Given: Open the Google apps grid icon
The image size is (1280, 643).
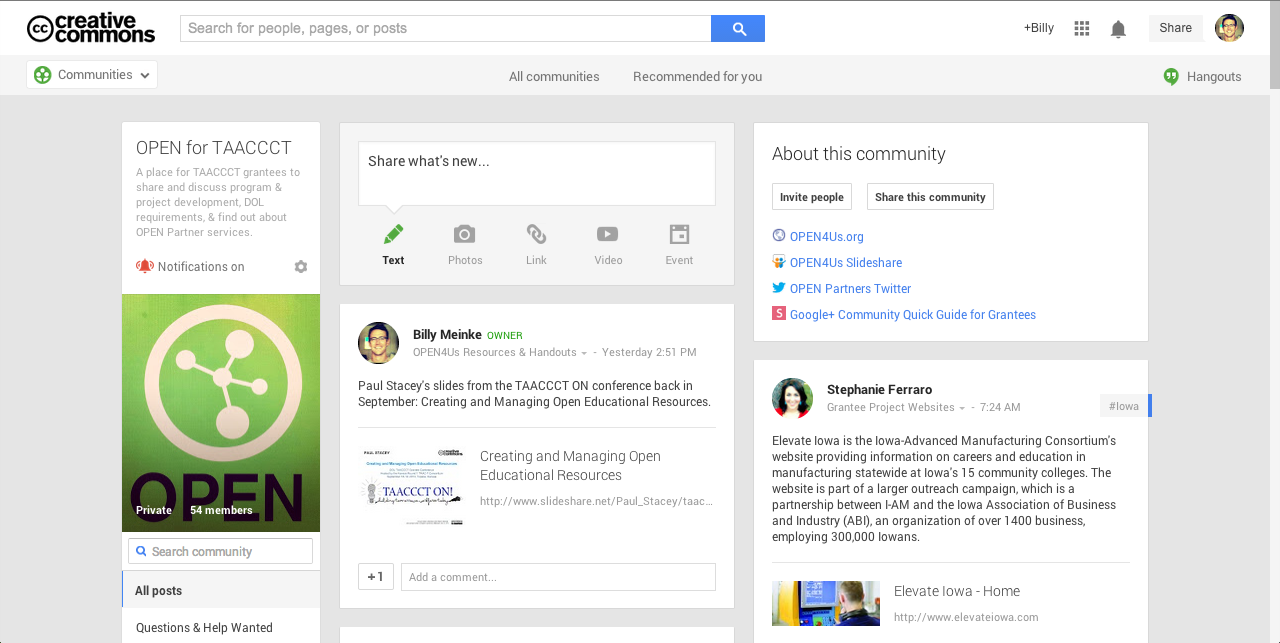Looking at the screenshot, I should (1082, 28).
